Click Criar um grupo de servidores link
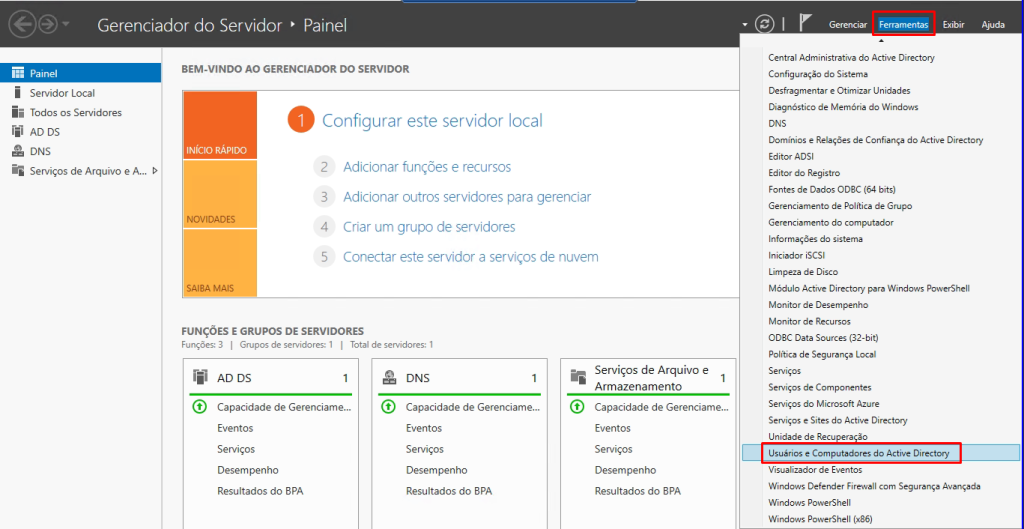The height and width of the screenshot is (529, 1024). point(429,227)
